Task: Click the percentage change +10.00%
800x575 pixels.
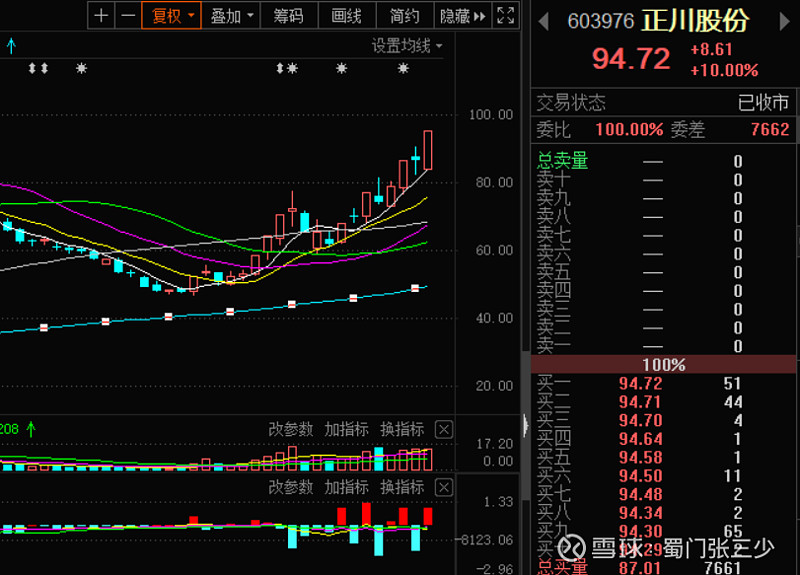Action: (x=724, y=70)
